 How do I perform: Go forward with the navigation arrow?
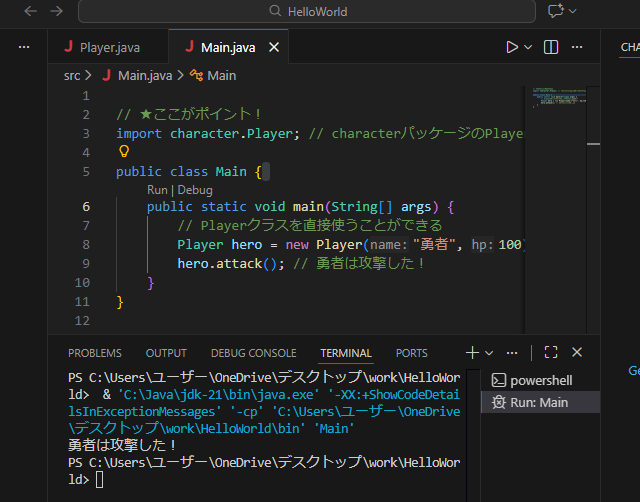tap(56, 11)
